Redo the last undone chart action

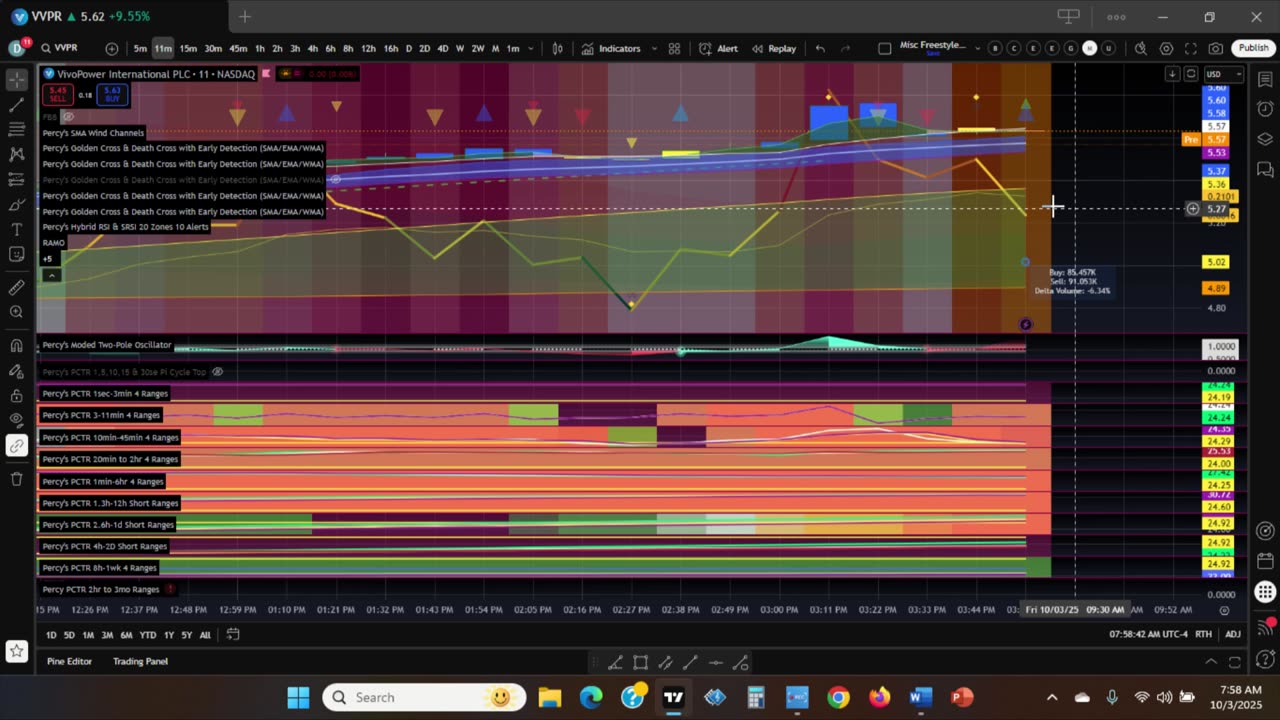click(845, 48)
